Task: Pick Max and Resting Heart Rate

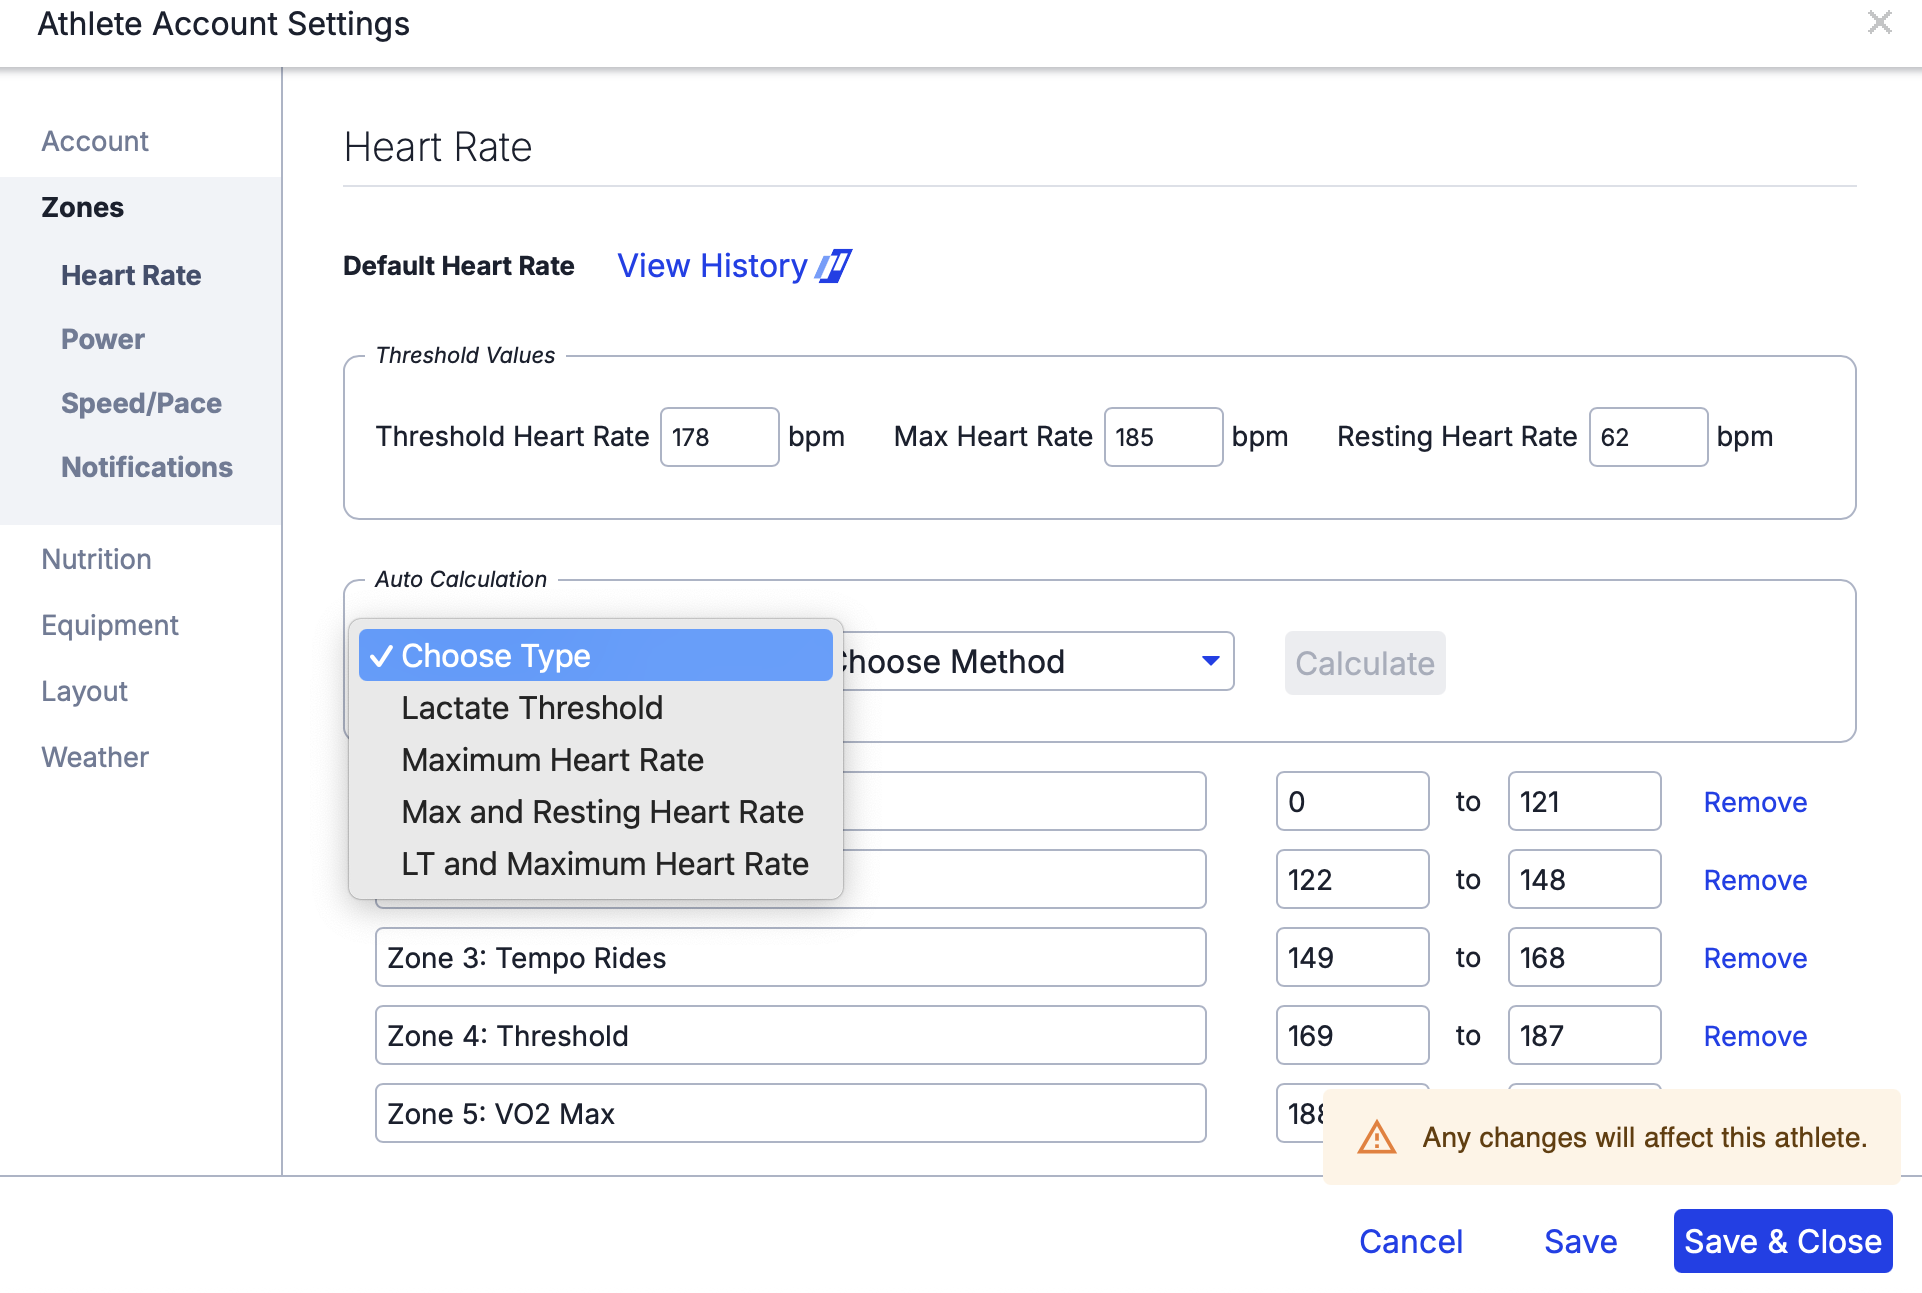Action: [596, 812]
